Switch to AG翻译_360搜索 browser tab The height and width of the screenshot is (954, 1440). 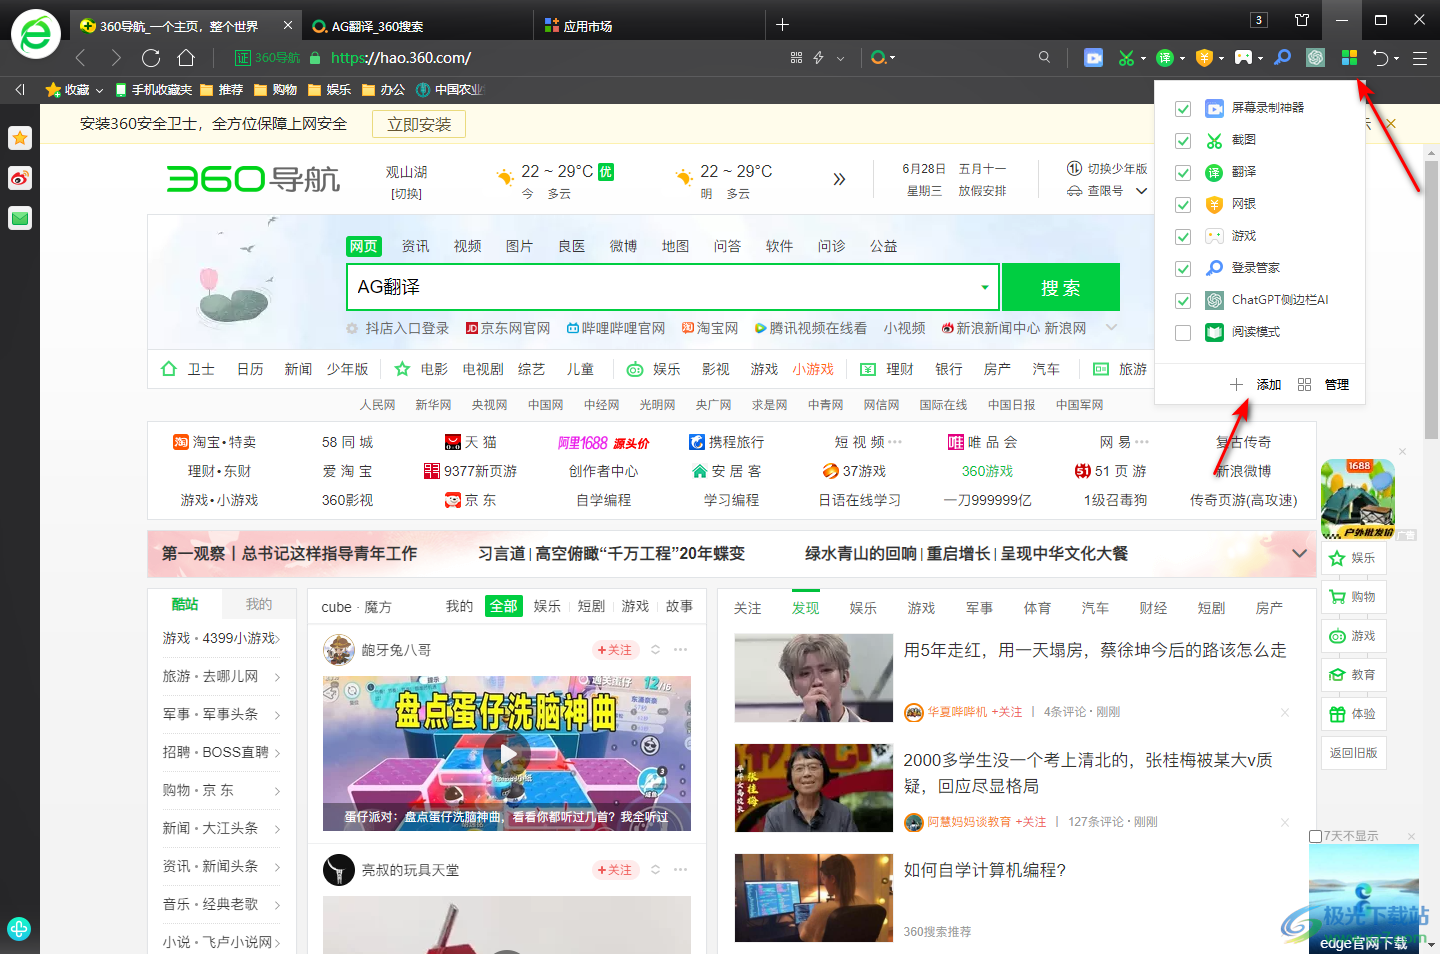pos(415,26)
